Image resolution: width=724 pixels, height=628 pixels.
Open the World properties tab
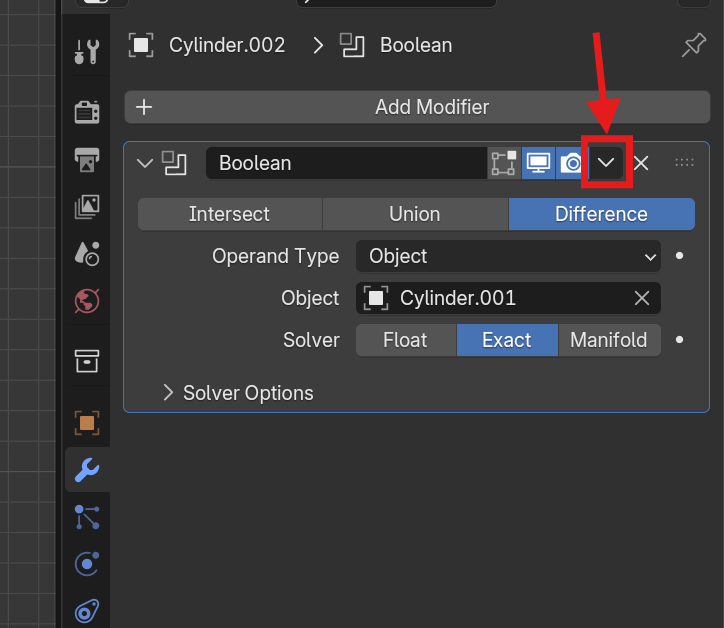coord(87,301)
